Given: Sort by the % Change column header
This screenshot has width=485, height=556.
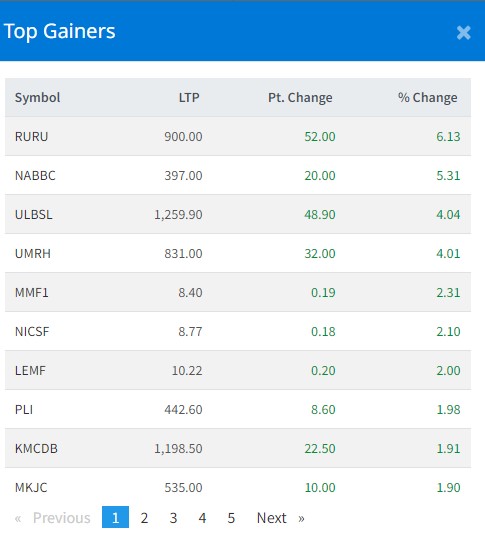Looking at the screenshot, I should tap(428, 98).
